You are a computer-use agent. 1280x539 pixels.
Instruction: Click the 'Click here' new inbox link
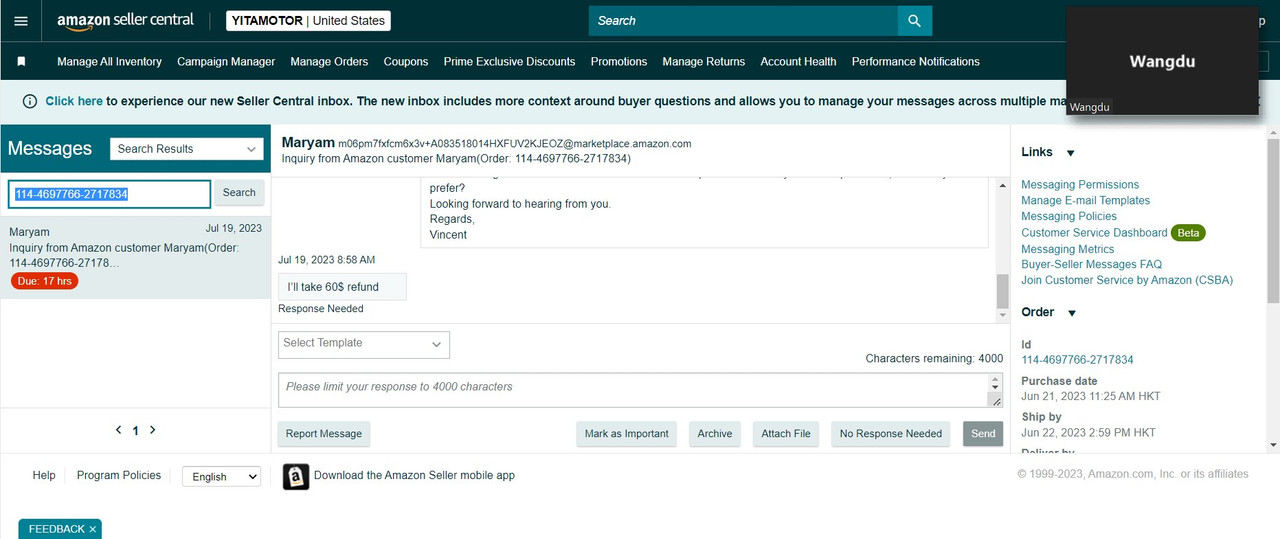74,101
